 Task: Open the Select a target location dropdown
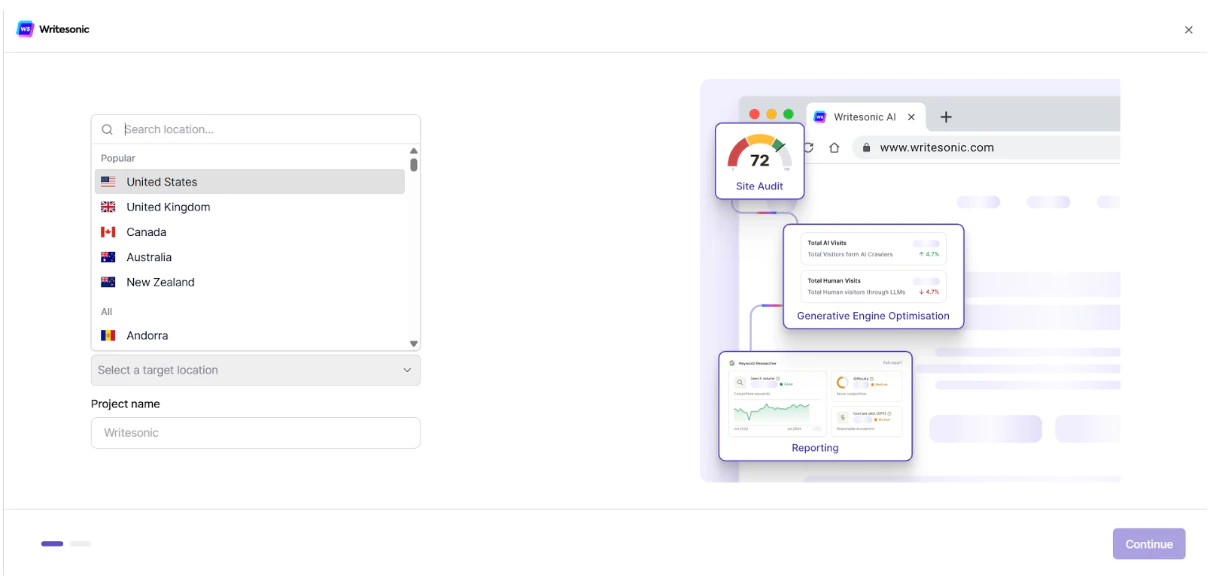pos(256,370)
